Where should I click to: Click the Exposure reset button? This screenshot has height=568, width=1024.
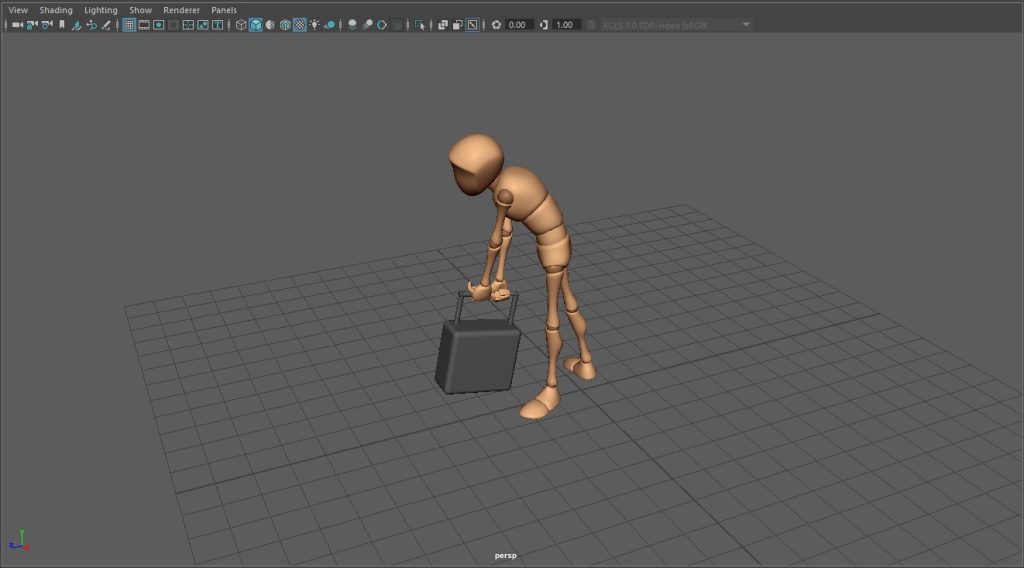[x=496, y=25]
